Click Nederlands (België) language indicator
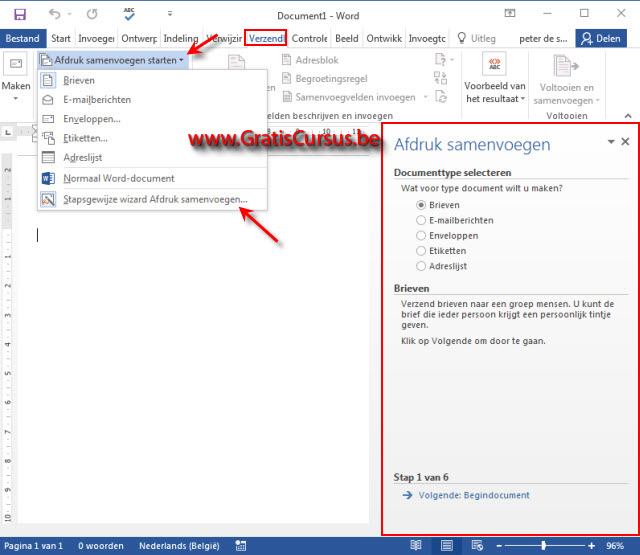 [x=179, y=546]
